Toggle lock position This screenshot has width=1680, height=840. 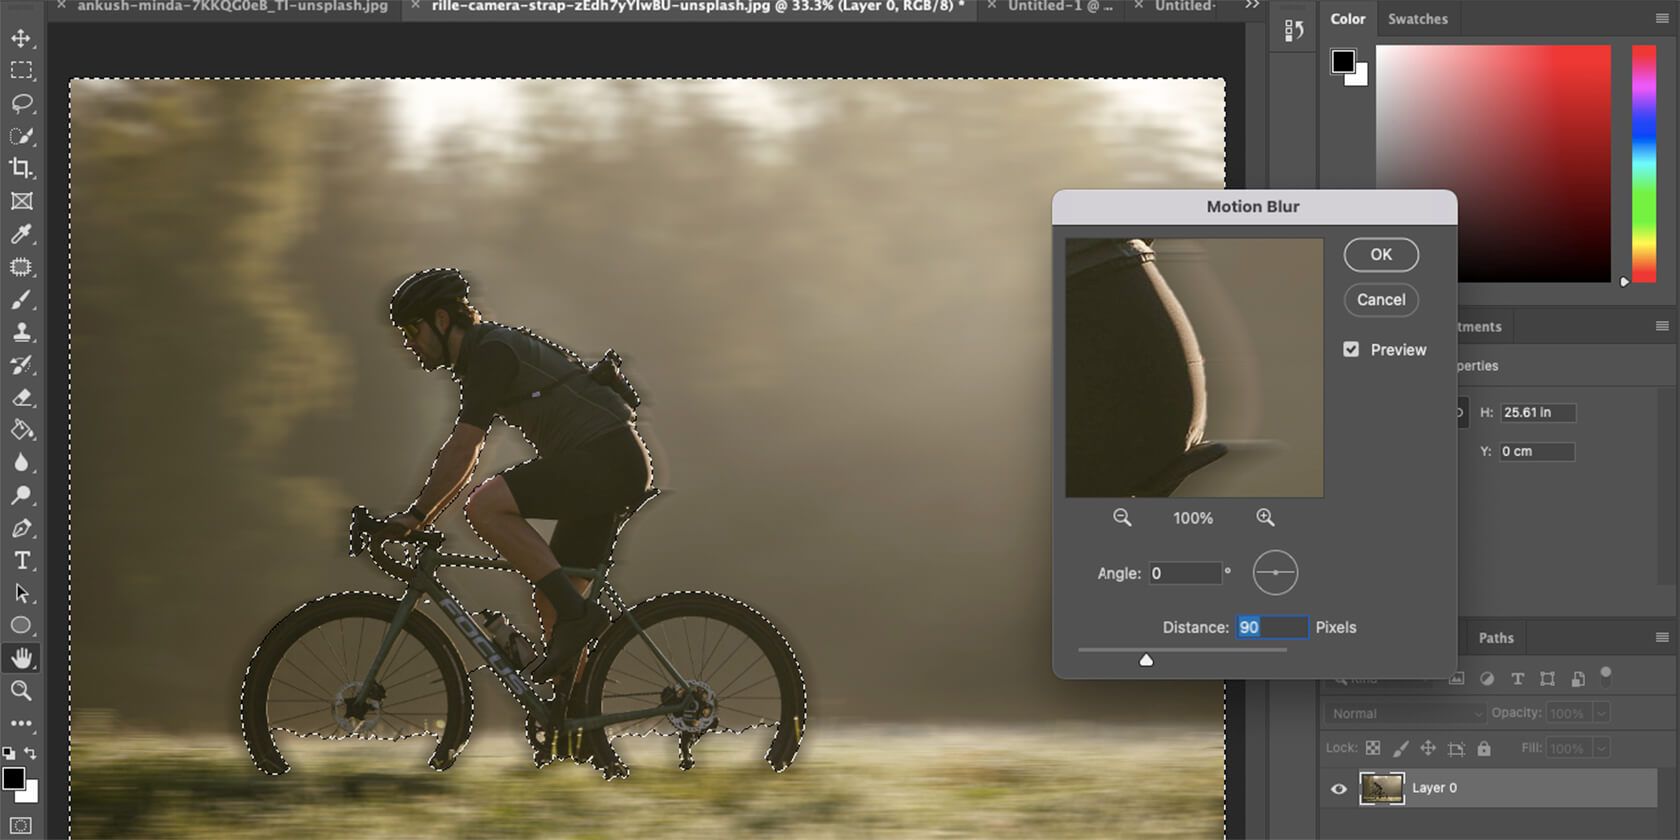(x=1428, y=748)
